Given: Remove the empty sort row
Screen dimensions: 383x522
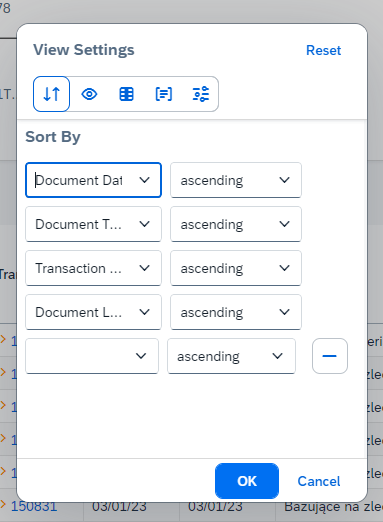Looking at the screenshot, I should 330,356.
